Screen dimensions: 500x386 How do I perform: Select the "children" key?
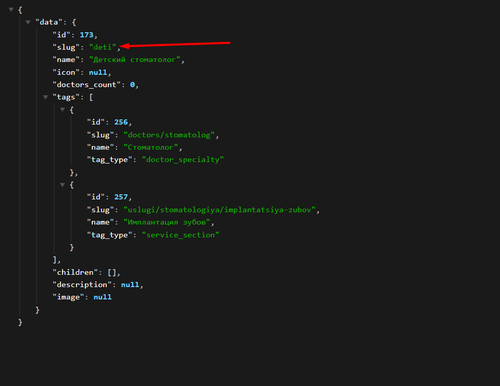click(x=75, y=272)
